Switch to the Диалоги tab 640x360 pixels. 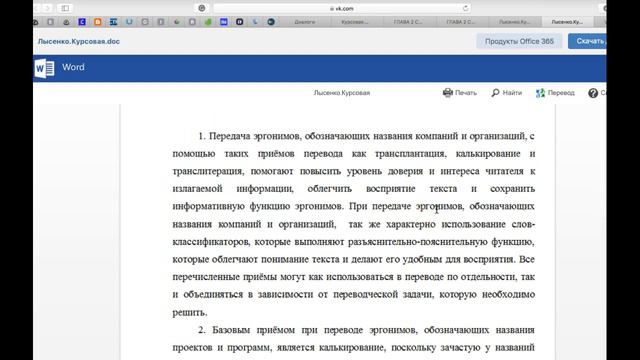[305, 22]
